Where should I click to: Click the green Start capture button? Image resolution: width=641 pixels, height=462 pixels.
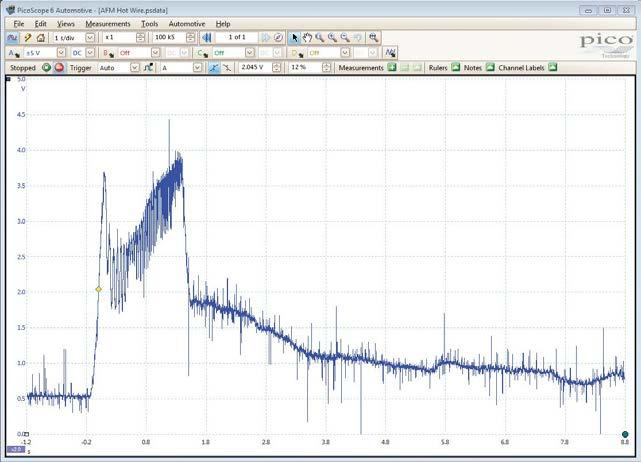click(x=46, y=67)
